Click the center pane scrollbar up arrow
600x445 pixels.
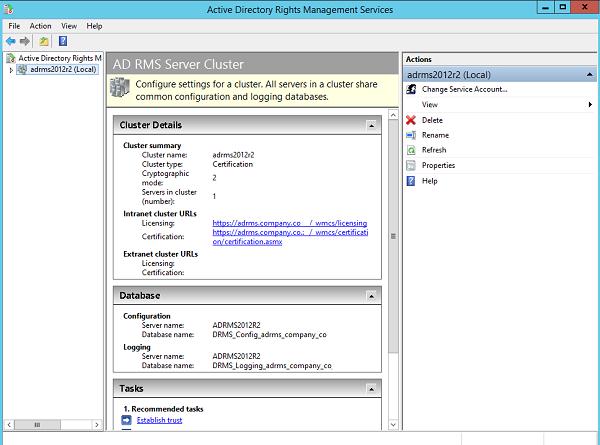[393, 115]
